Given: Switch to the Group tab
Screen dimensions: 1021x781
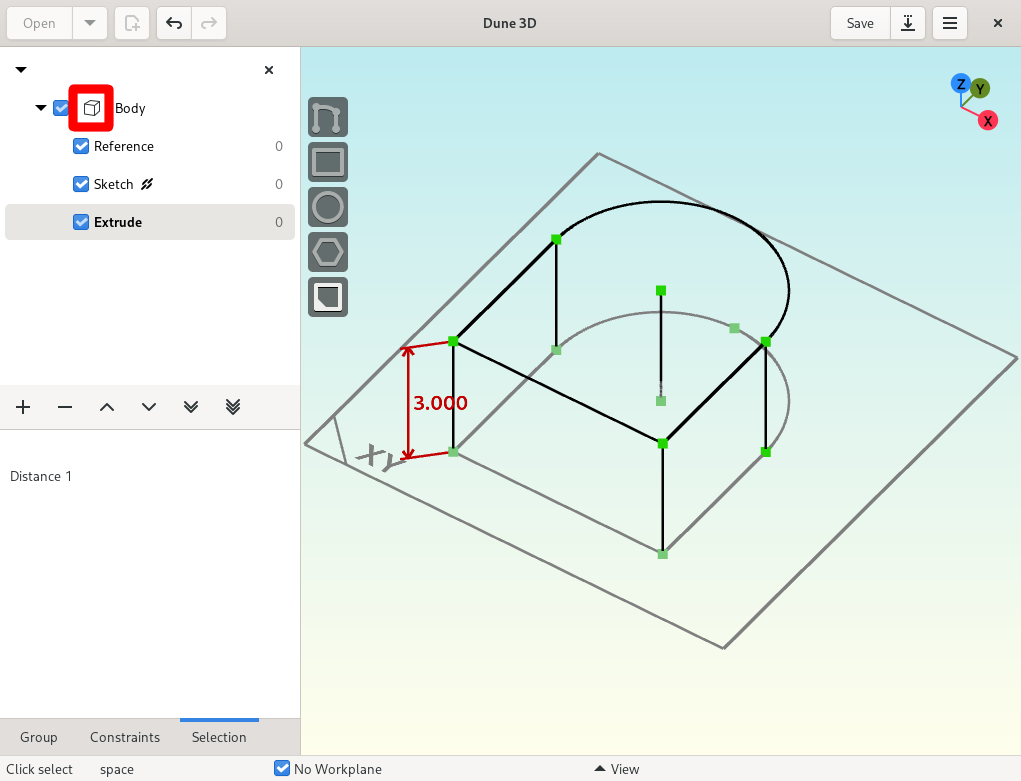Looking at the screenshot, I should coord(38,737).
